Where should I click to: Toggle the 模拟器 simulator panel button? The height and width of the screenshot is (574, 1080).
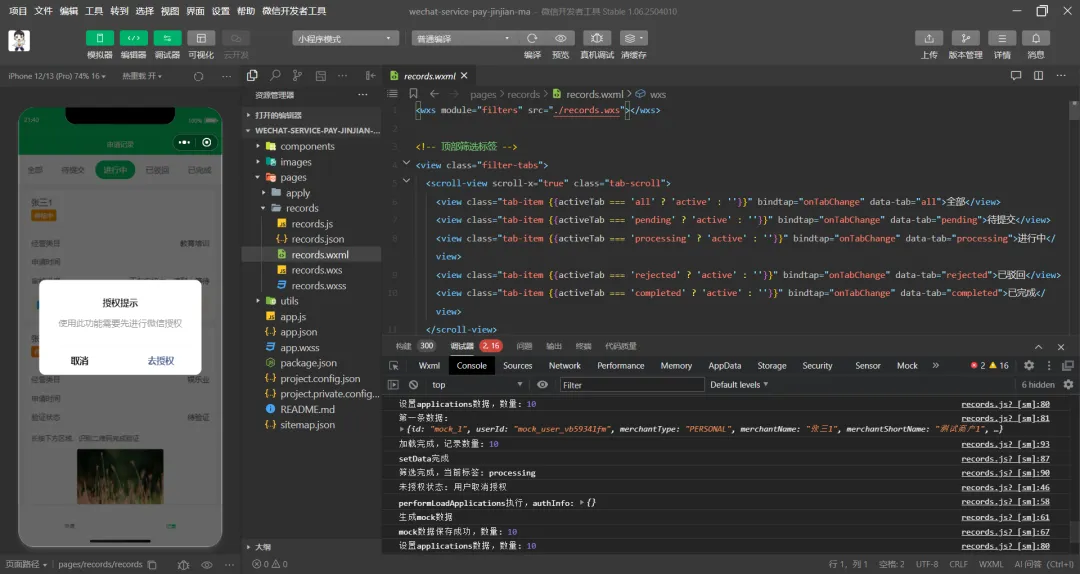(x=99, y=38)
